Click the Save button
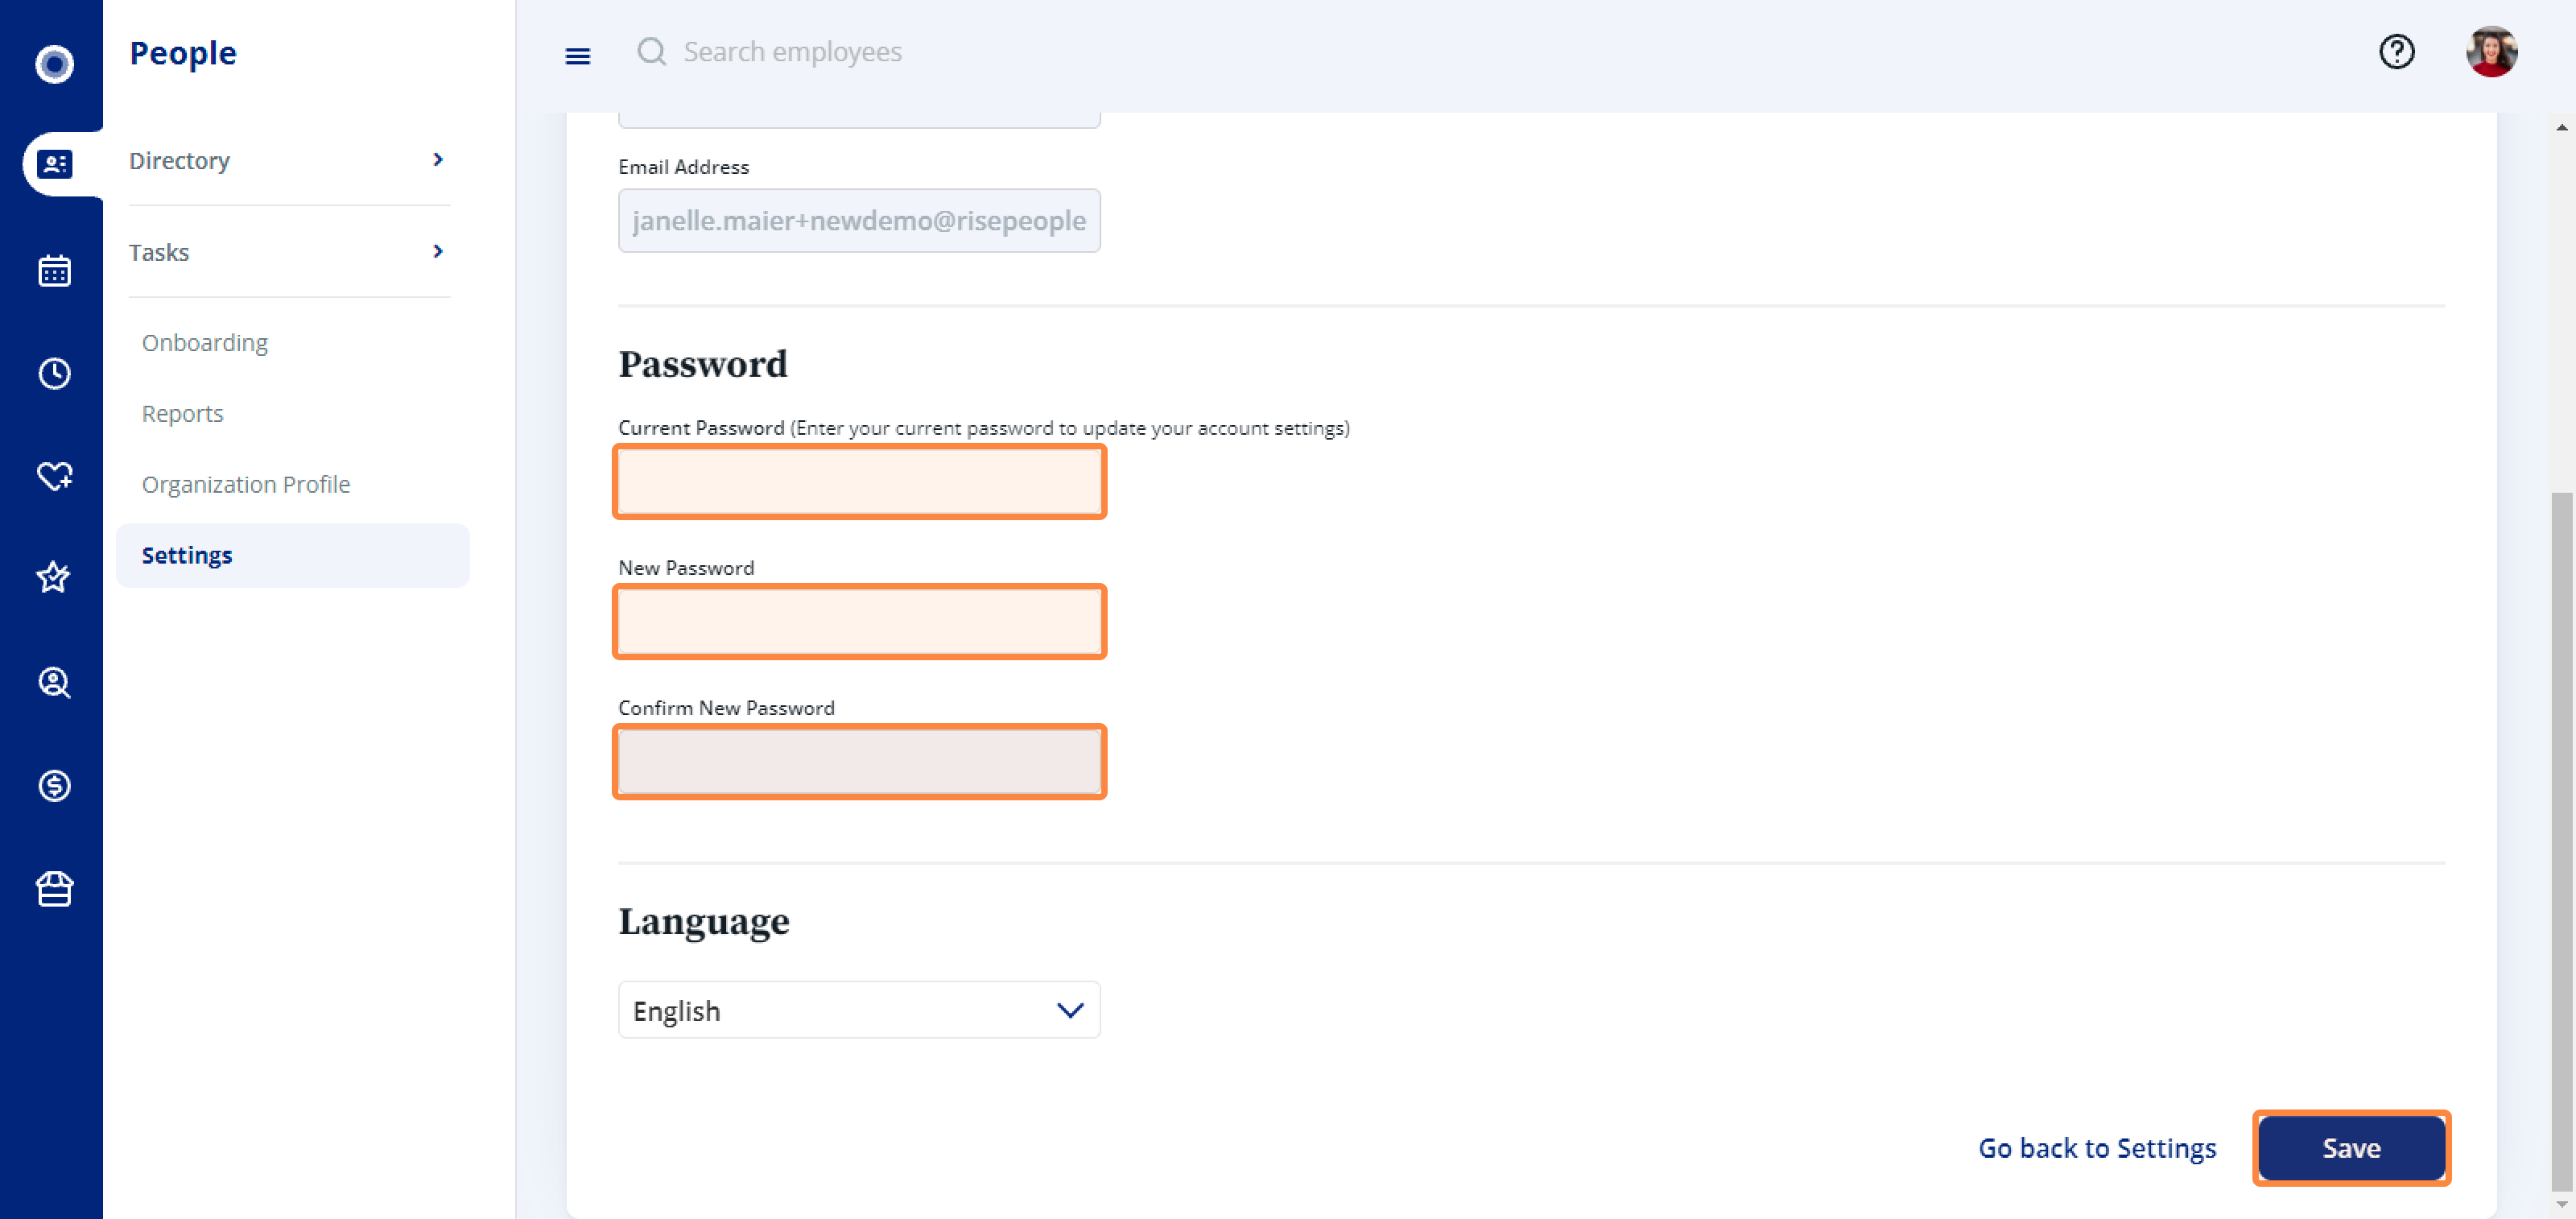This screenshot has width=2576, height=1219. (x=2351, y=1147)
